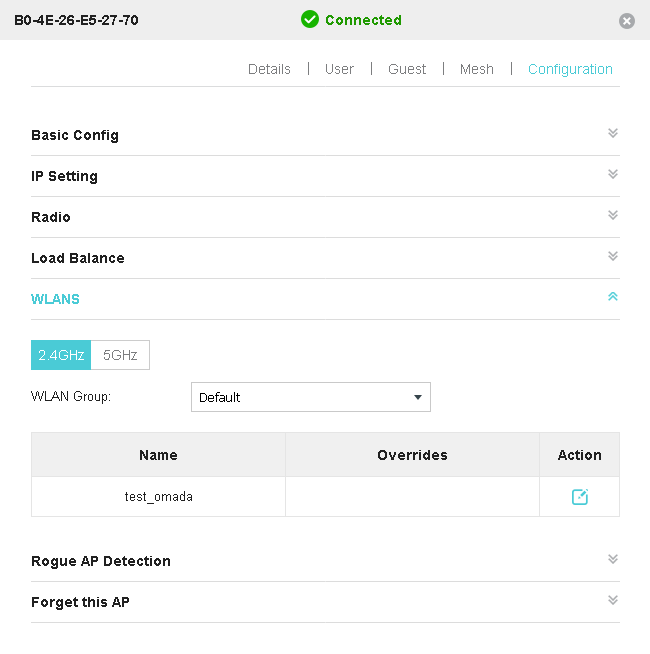Close the AP properties panel
This screenshot has width=650, height=654.
point(627,21)
